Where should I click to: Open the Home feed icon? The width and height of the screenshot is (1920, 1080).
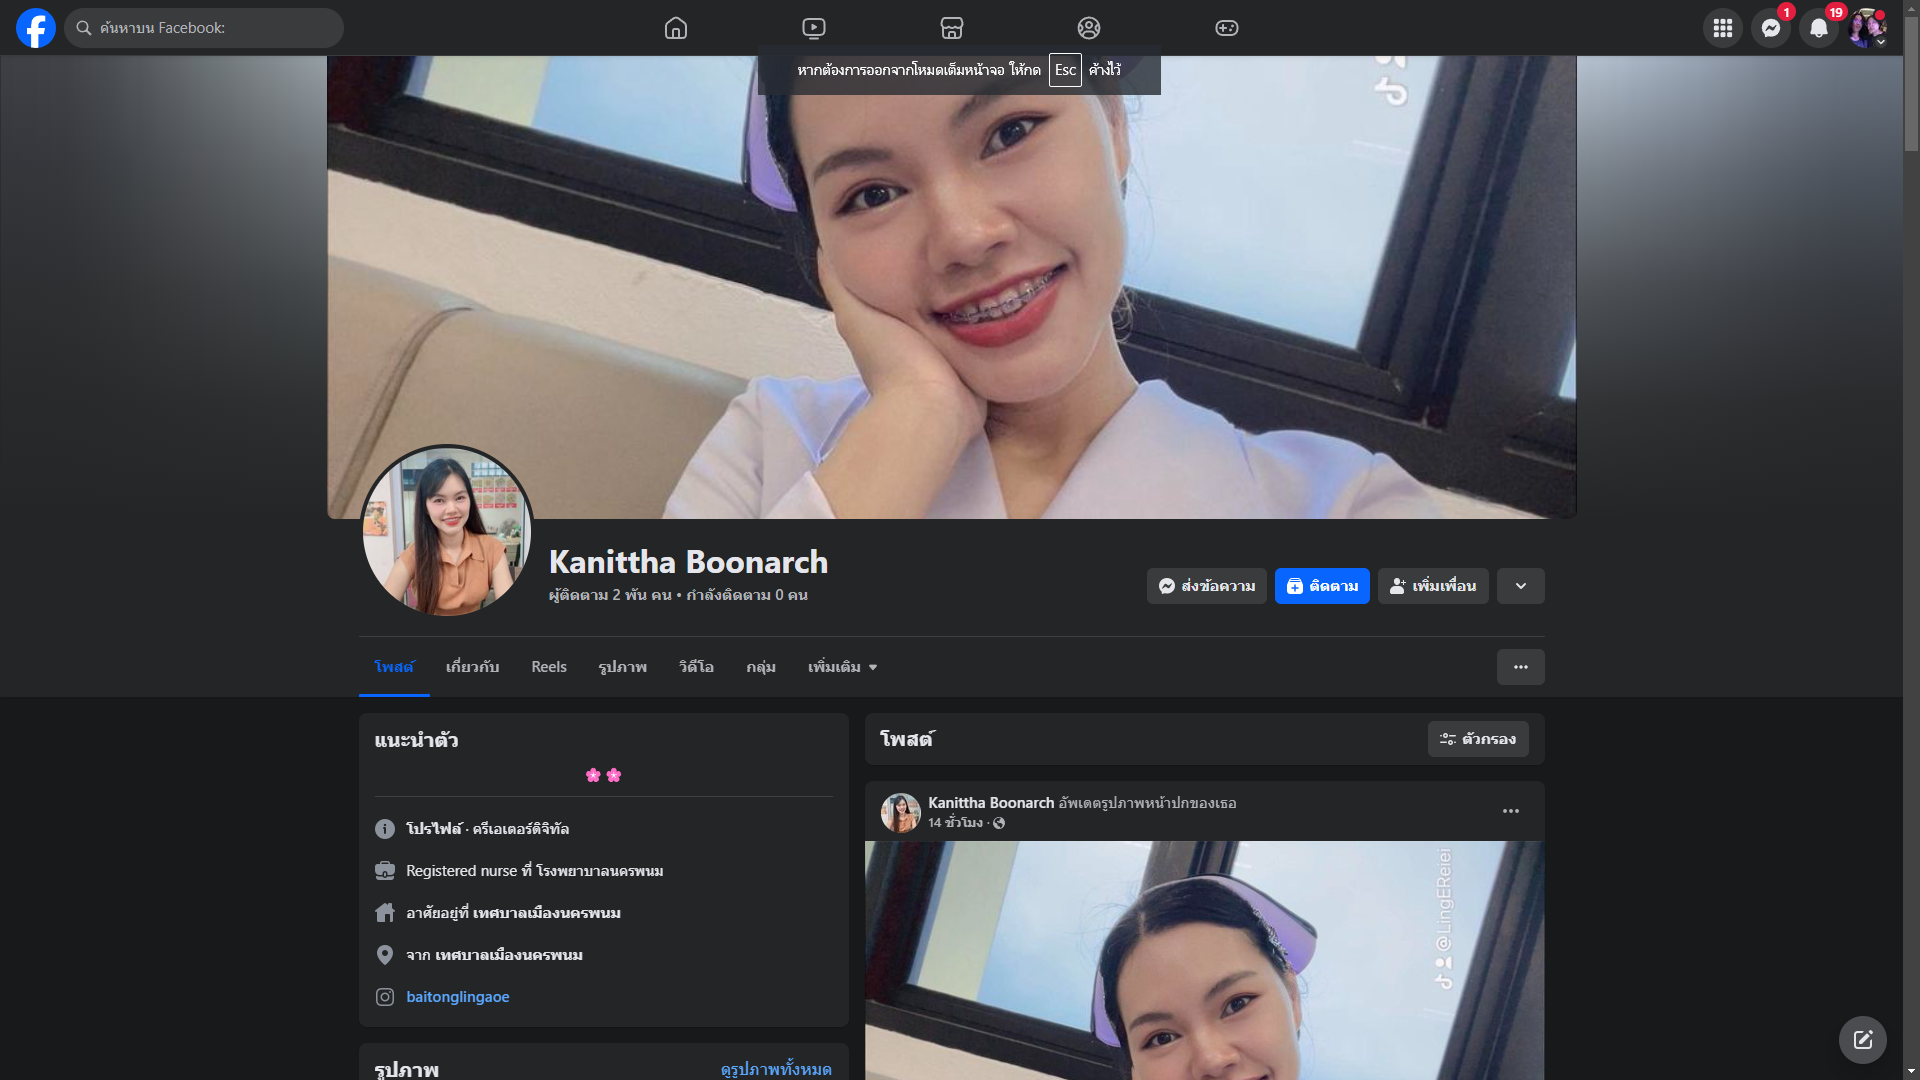(x=676, y=28)
